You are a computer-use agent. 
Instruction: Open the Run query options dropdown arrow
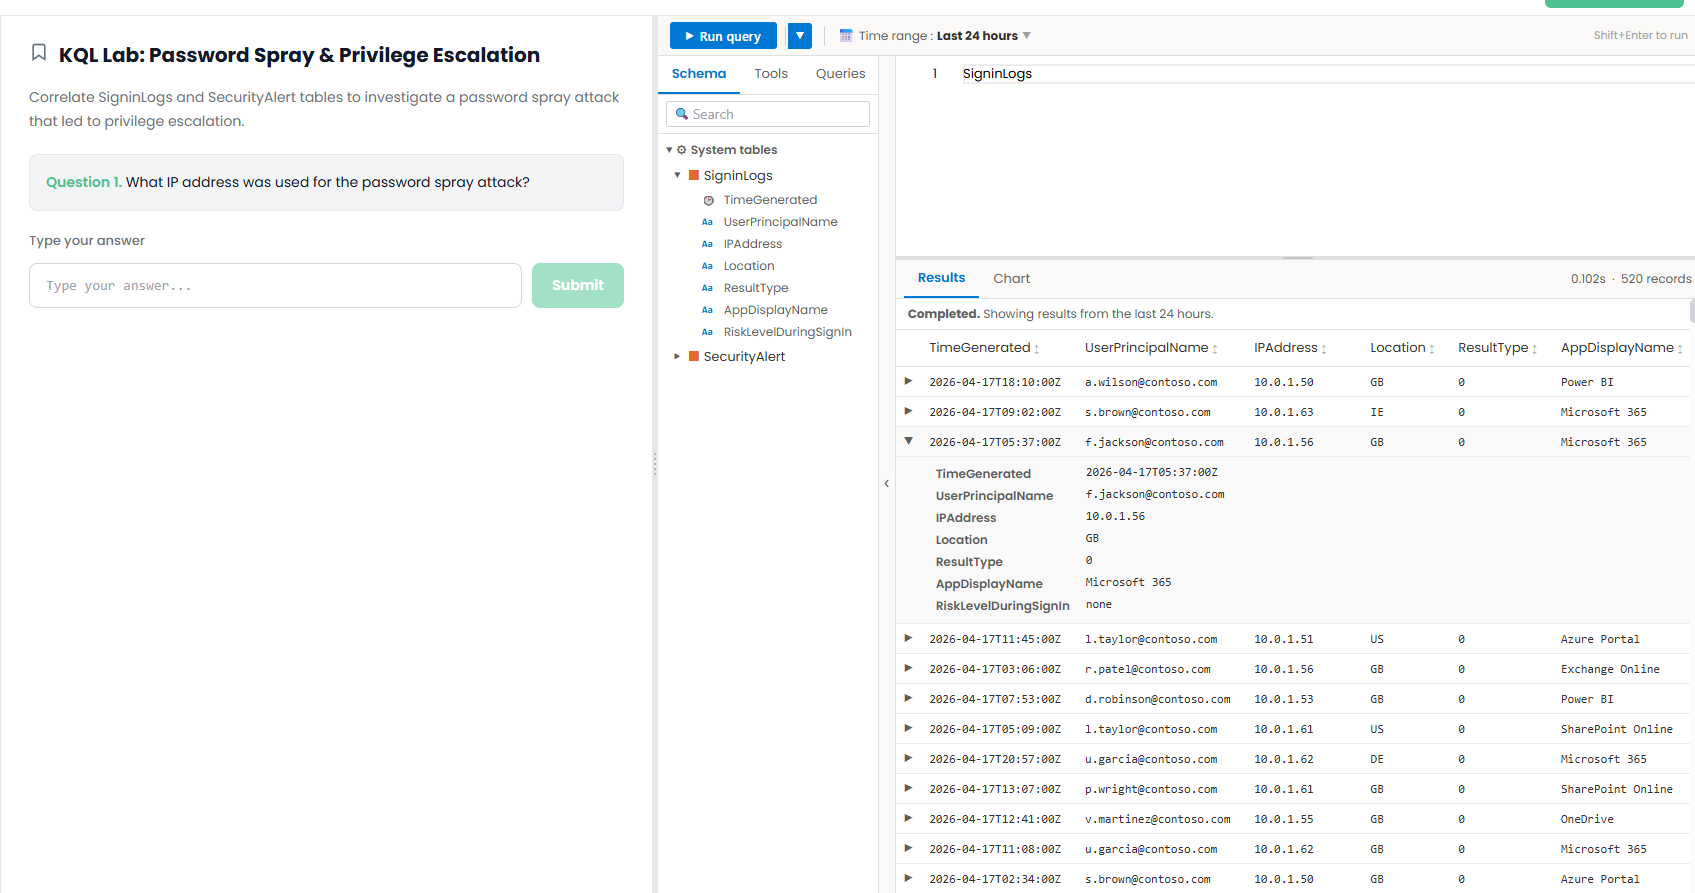tap(800, 36)
